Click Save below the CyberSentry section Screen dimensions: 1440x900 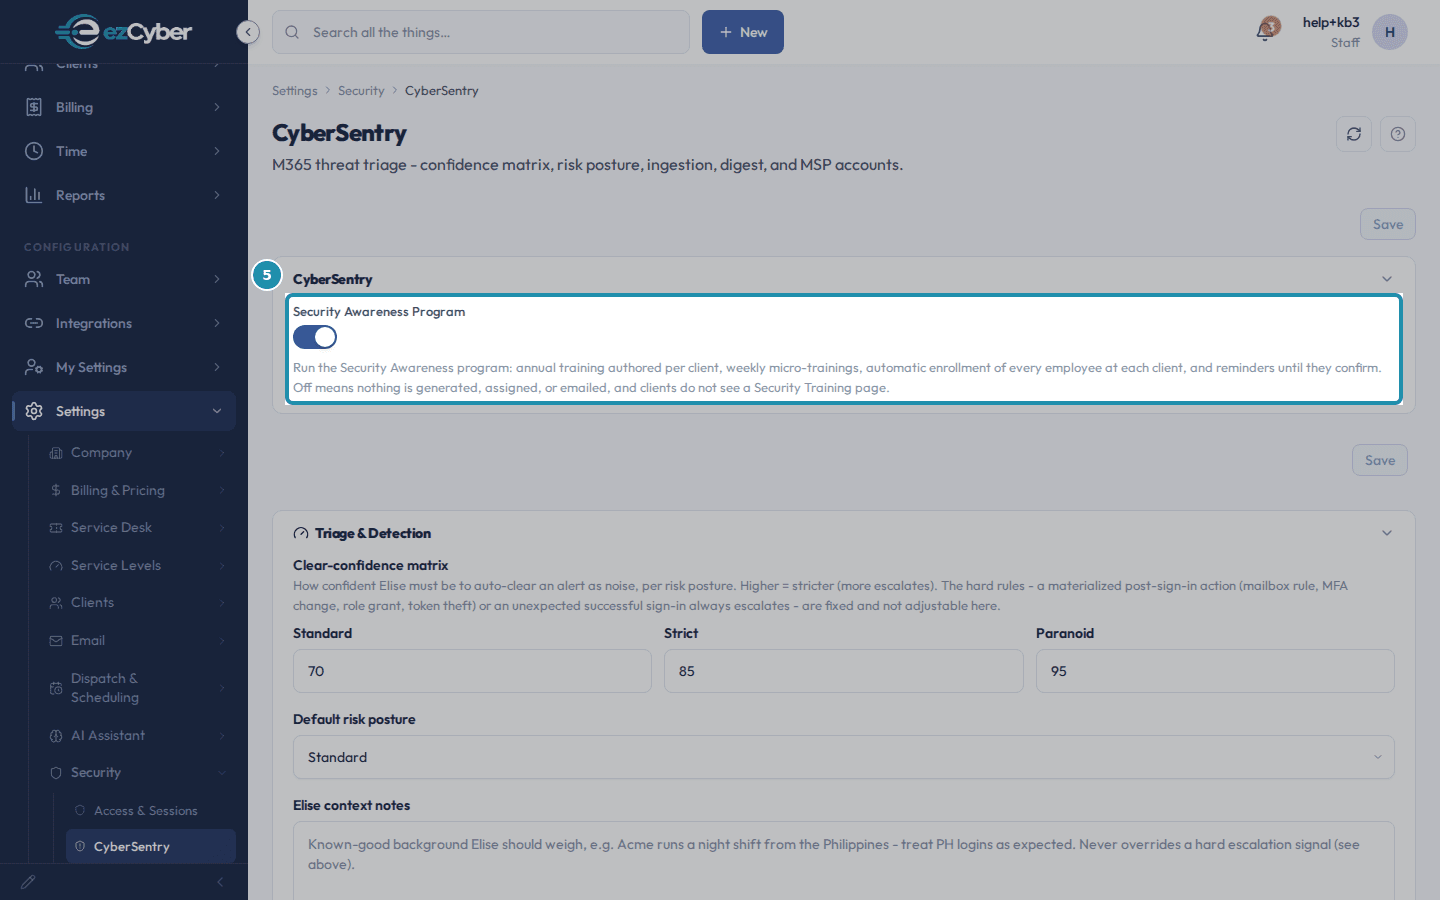coord(1380,460)
